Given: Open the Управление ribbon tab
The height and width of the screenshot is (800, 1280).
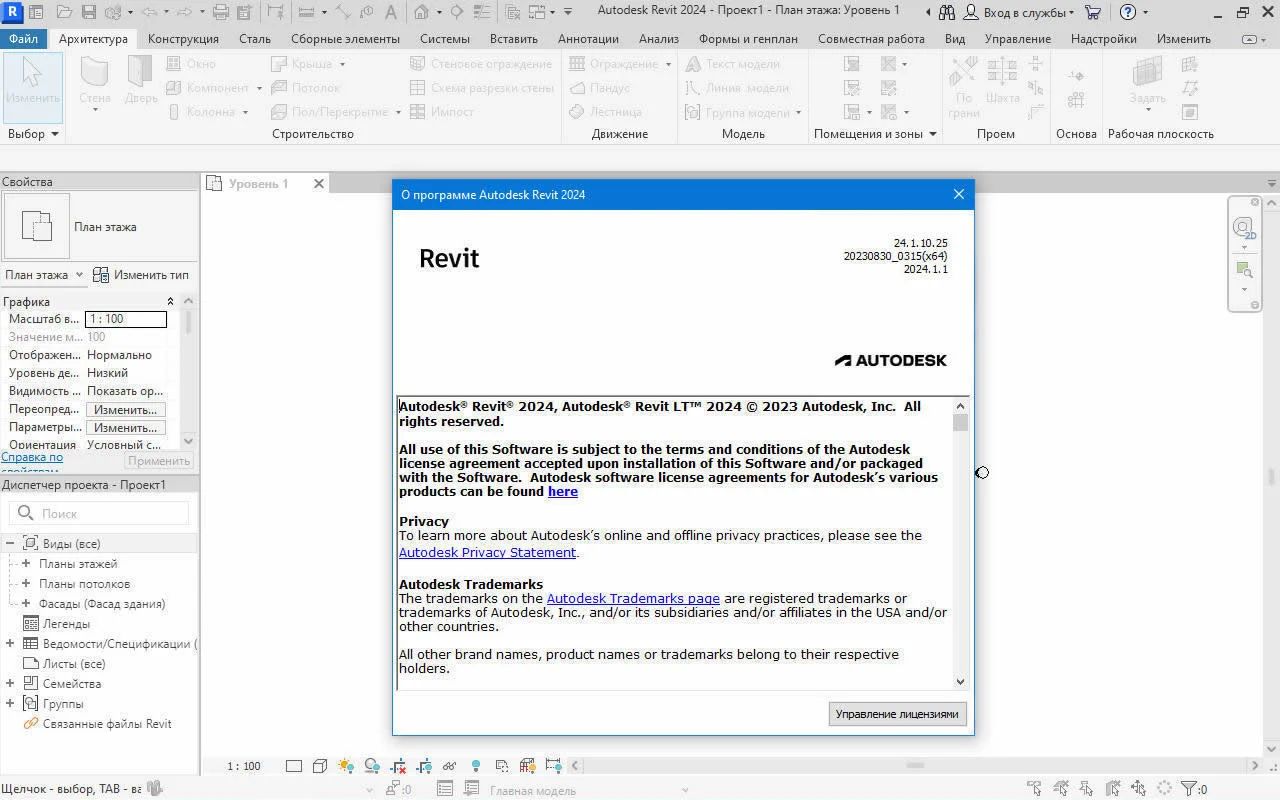Looking at the screenshot, I should pyautogui.click(x=1018, y=39).
